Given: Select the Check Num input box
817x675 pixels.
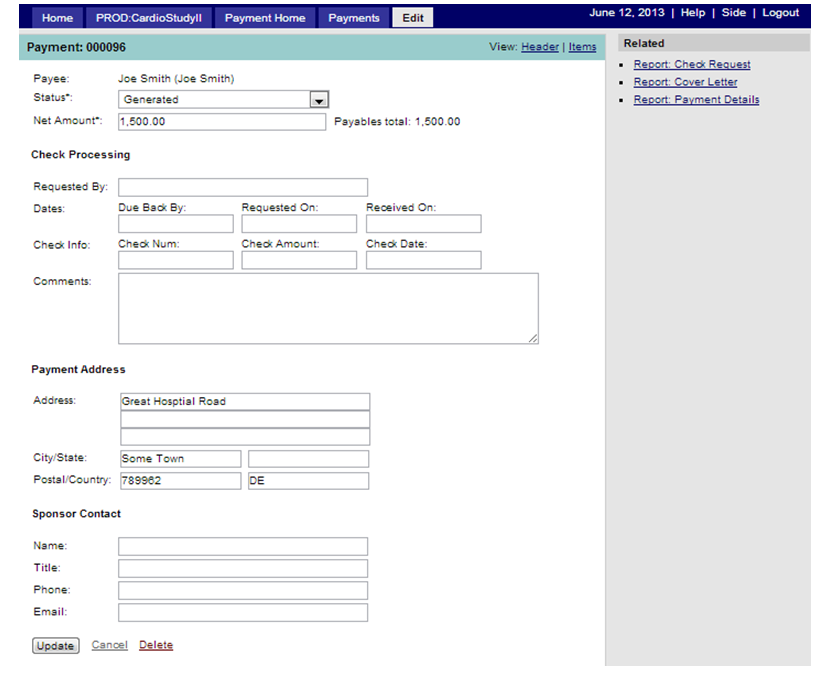Looking at the screenshot, I should tap(175, 260).
